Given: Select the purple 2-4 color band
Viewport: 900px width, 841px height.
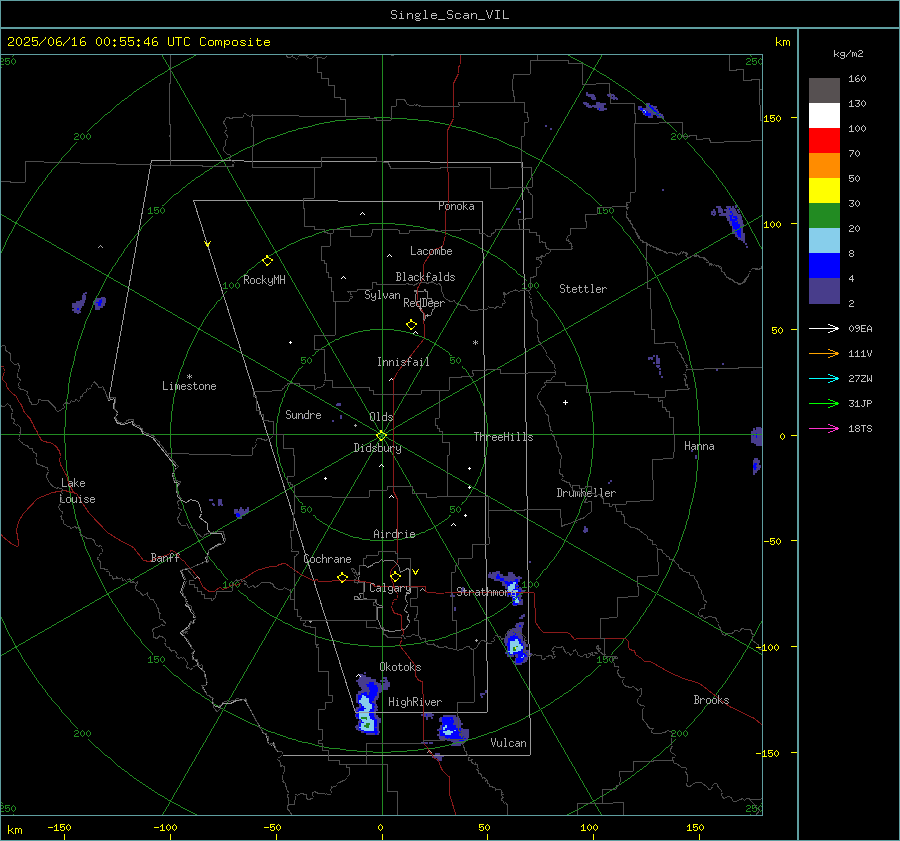Looking at the screenshot, I should pyautogui.click(x=824, y=291).
